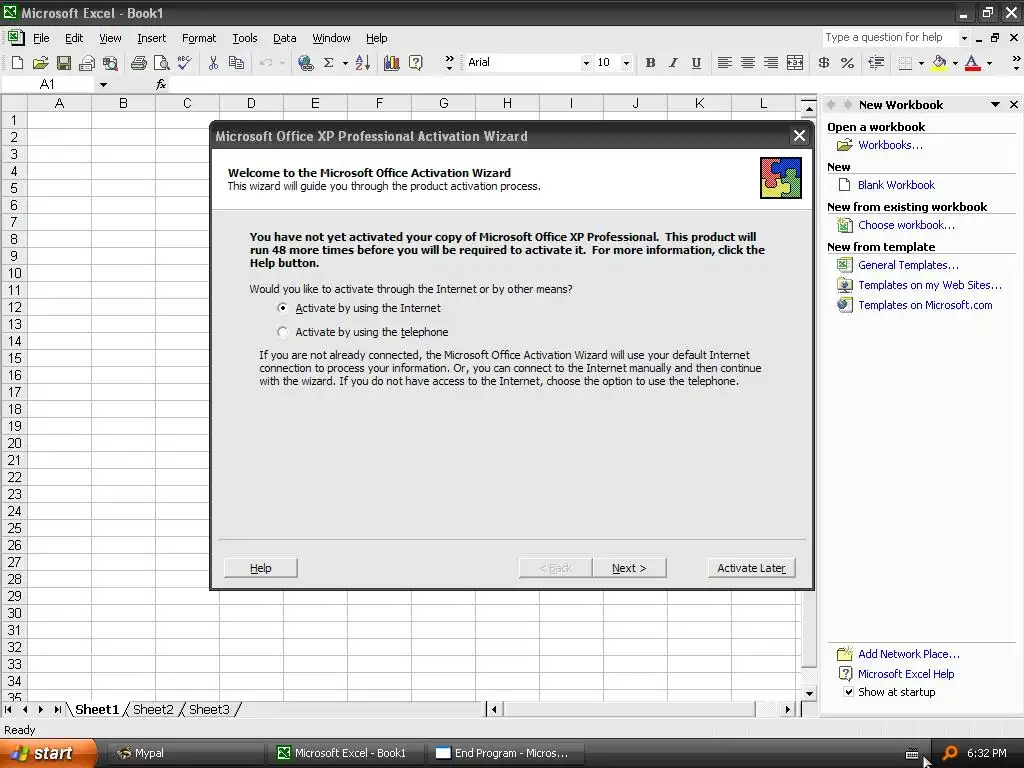Expand the Name Box dropdown arrow
This screenshot has height=768, width=1024.
[103, 84]
